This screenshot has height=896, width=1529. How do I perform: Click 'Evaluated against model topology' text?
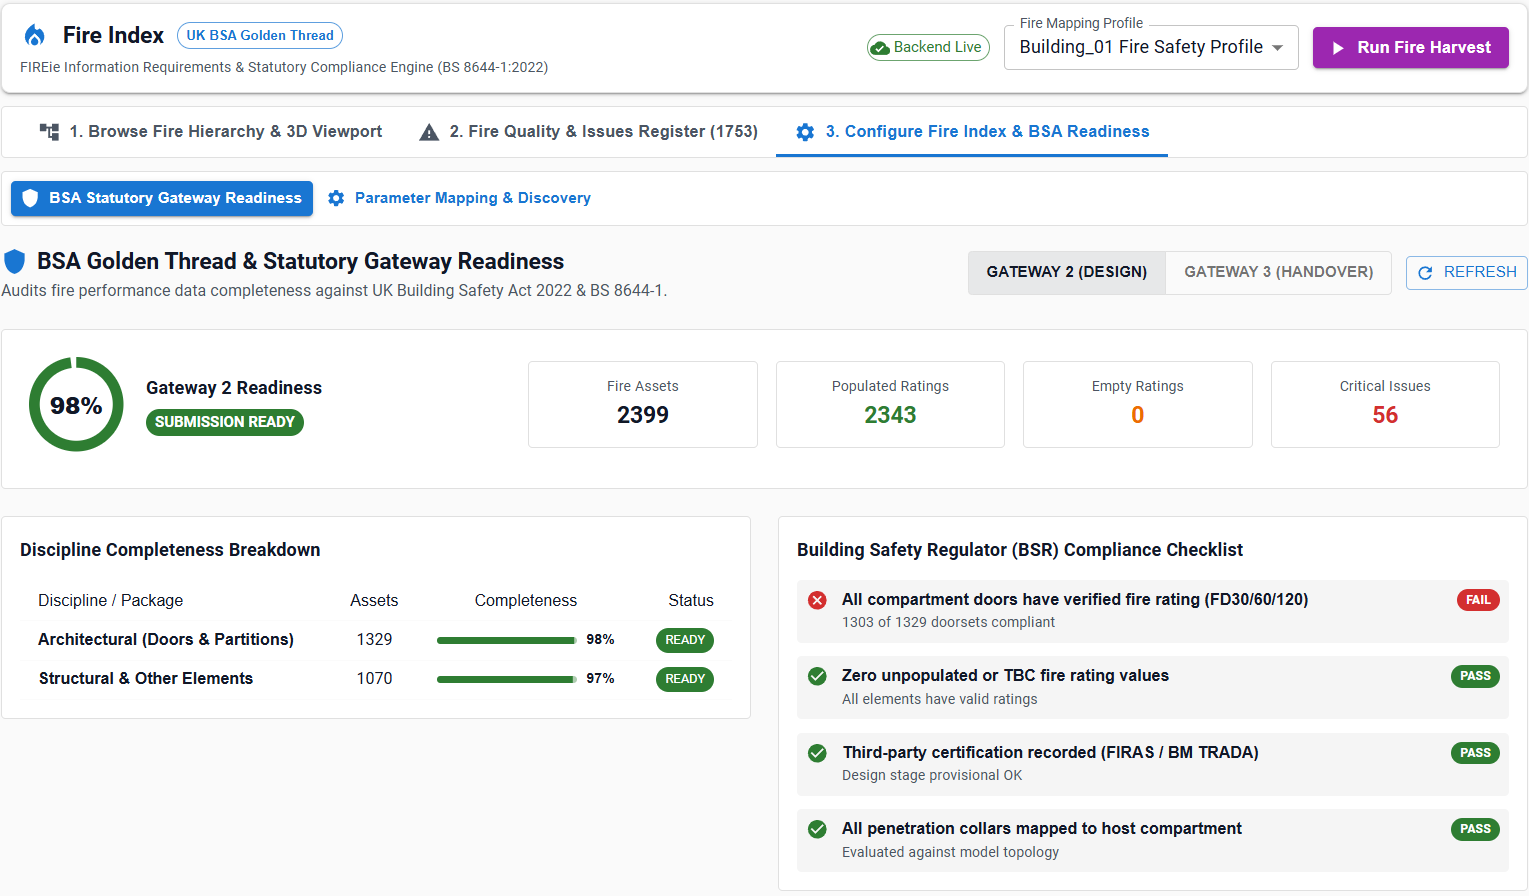click(950, 852)
